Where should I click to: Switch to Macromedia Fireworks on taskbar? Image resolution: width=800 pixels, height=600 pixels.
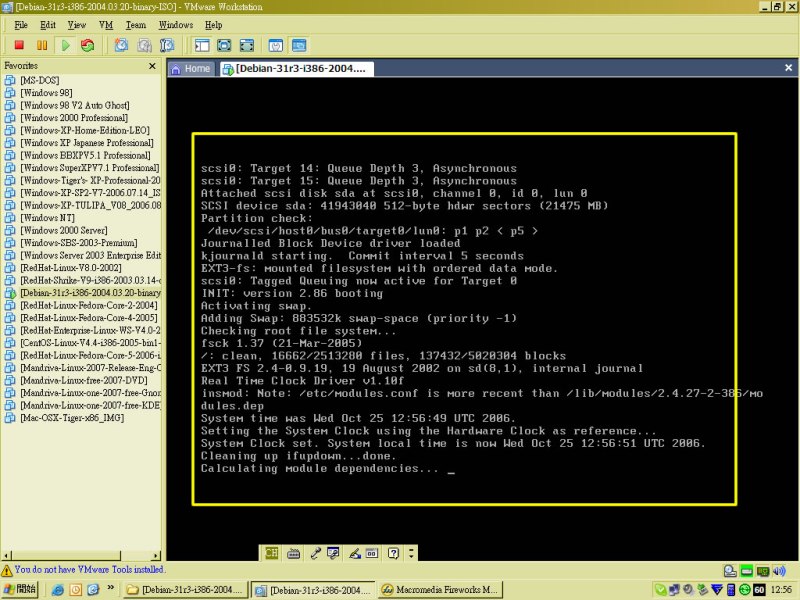[440, 590]
